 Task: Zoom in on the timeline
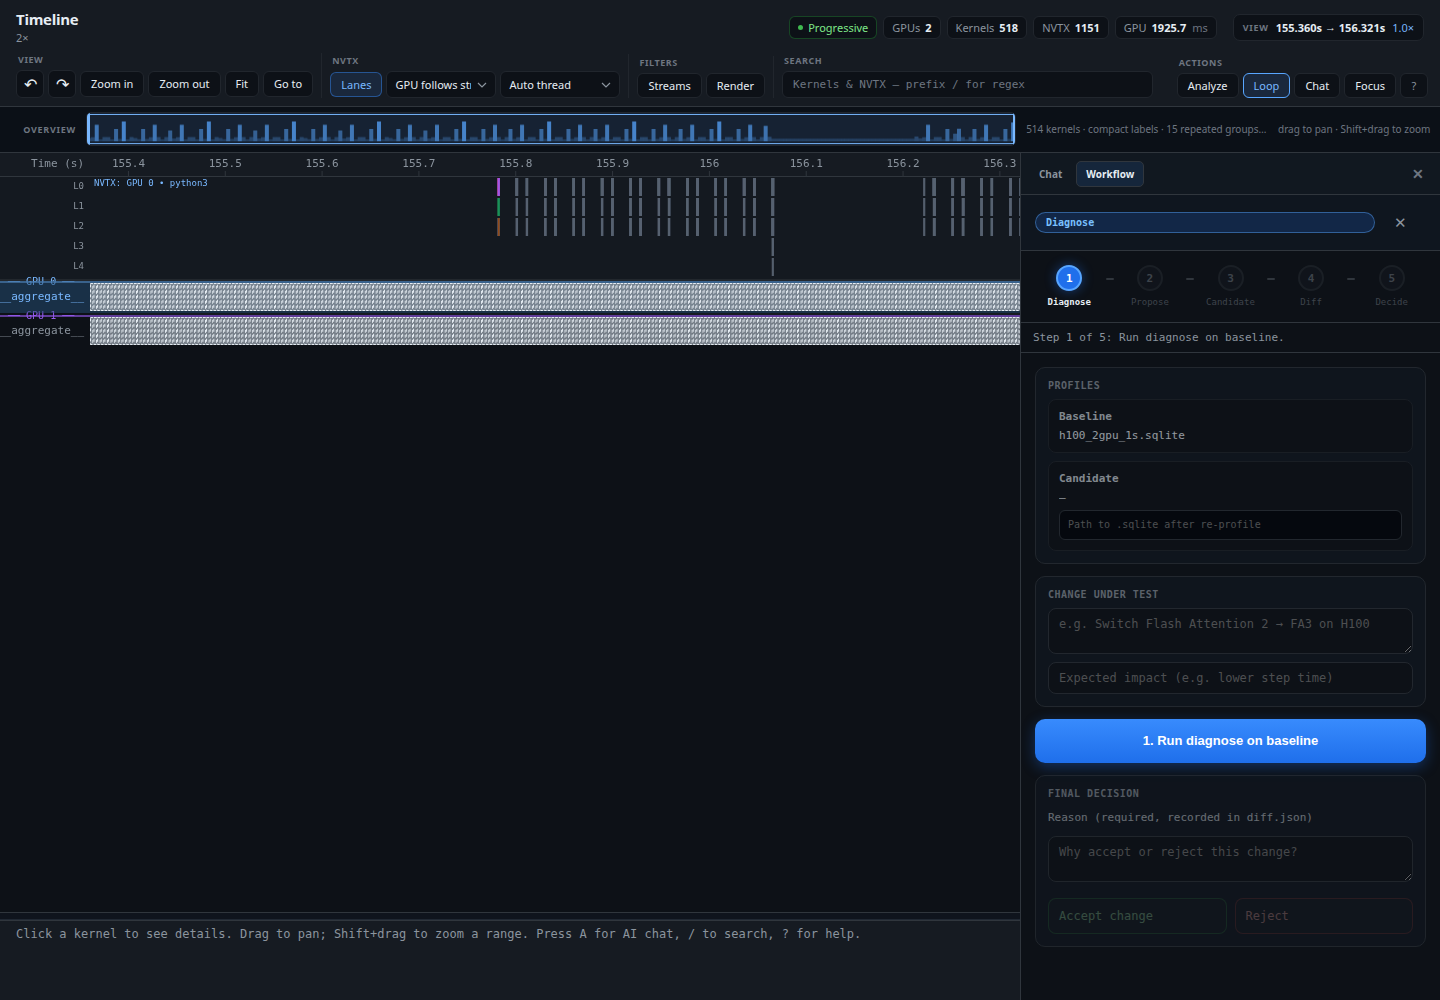(112, 84)
